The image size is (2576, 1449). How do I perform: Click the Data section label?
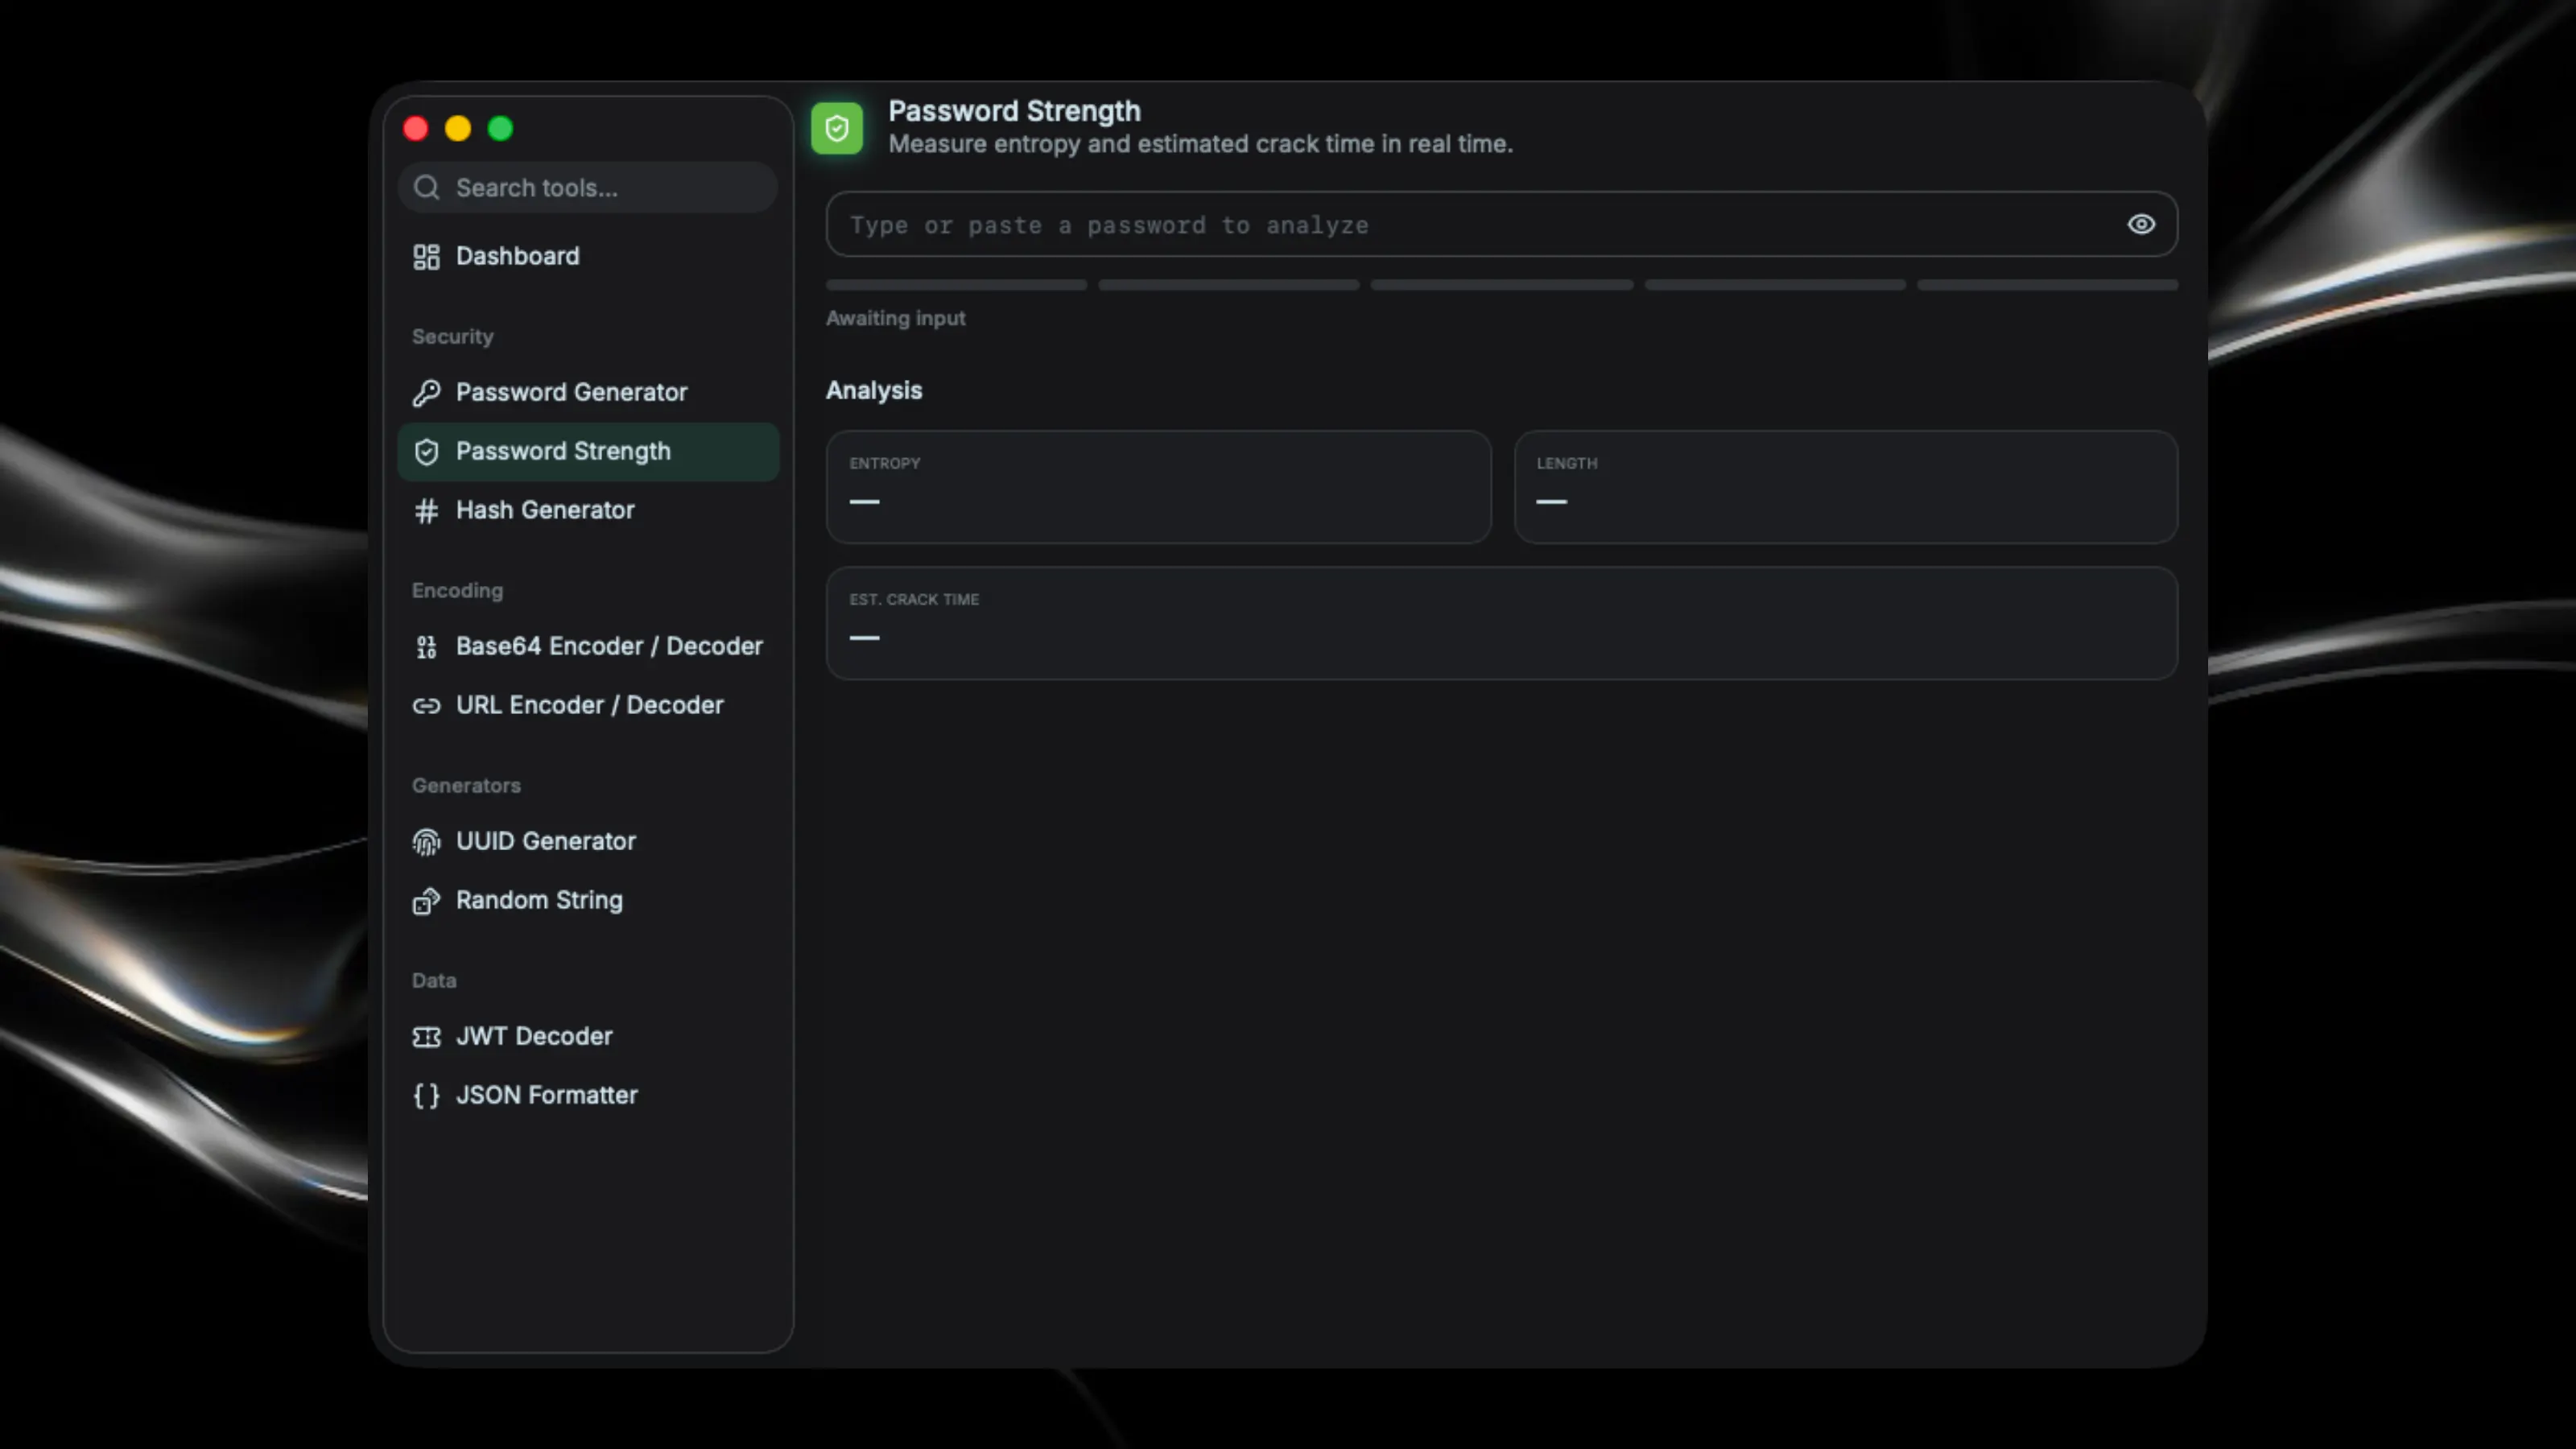click(434, 981)
